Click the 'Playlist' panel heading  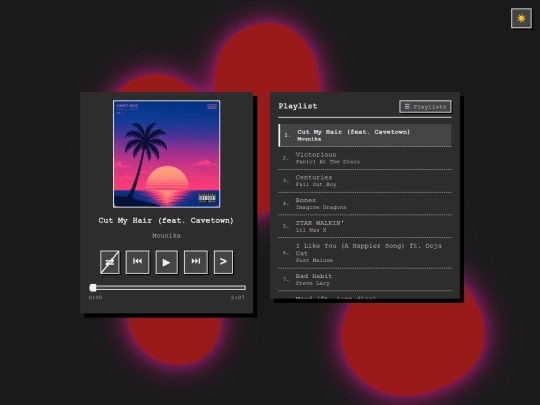click(298, 106)
